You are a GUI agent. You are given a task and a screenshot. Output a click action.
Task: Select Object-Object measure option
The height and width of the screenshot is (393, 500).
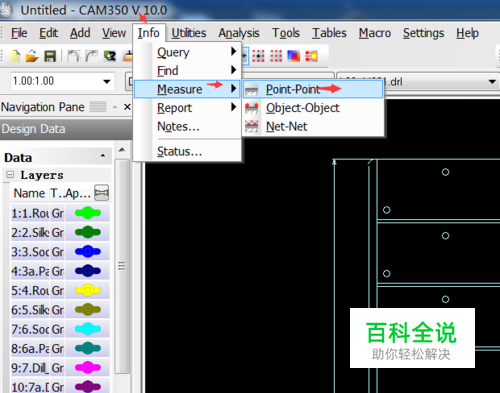pyautogui.click(x=313, y=108)
